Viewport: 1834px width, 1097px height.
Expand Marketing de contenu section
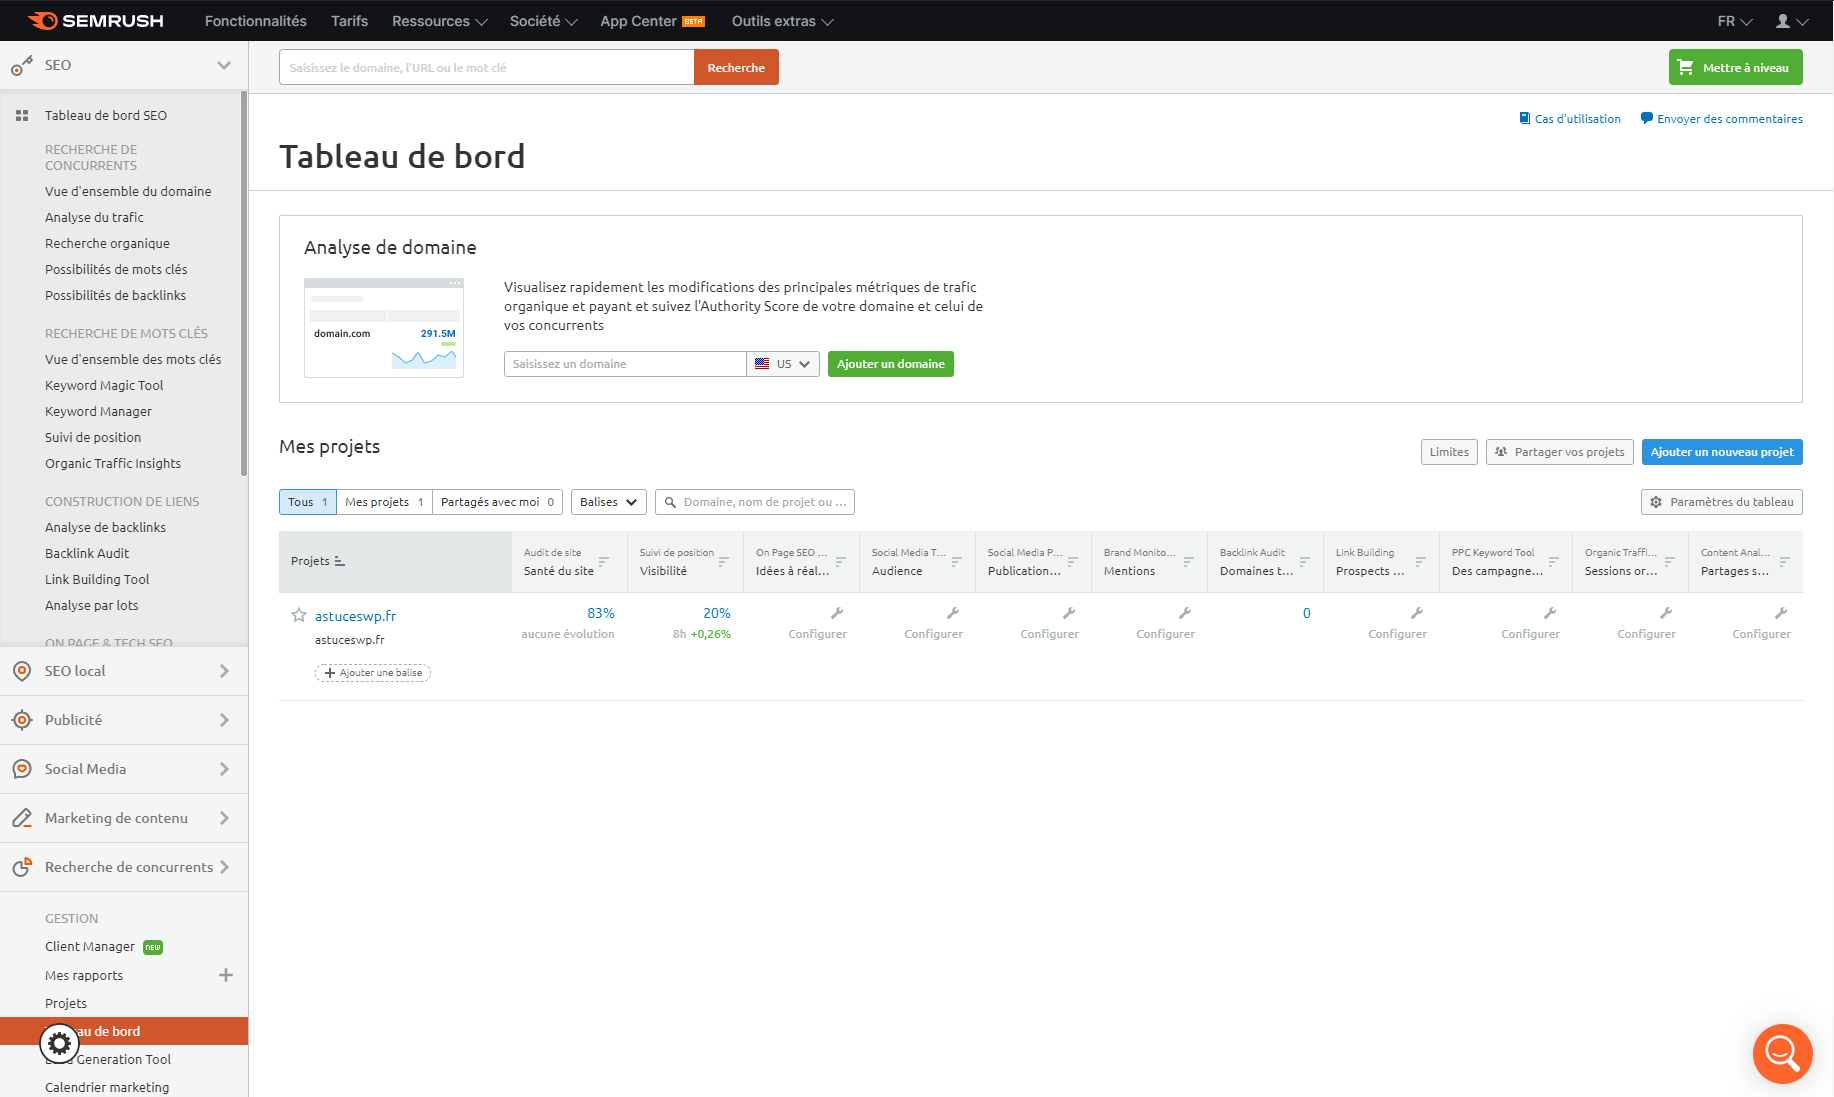point(124,818)
